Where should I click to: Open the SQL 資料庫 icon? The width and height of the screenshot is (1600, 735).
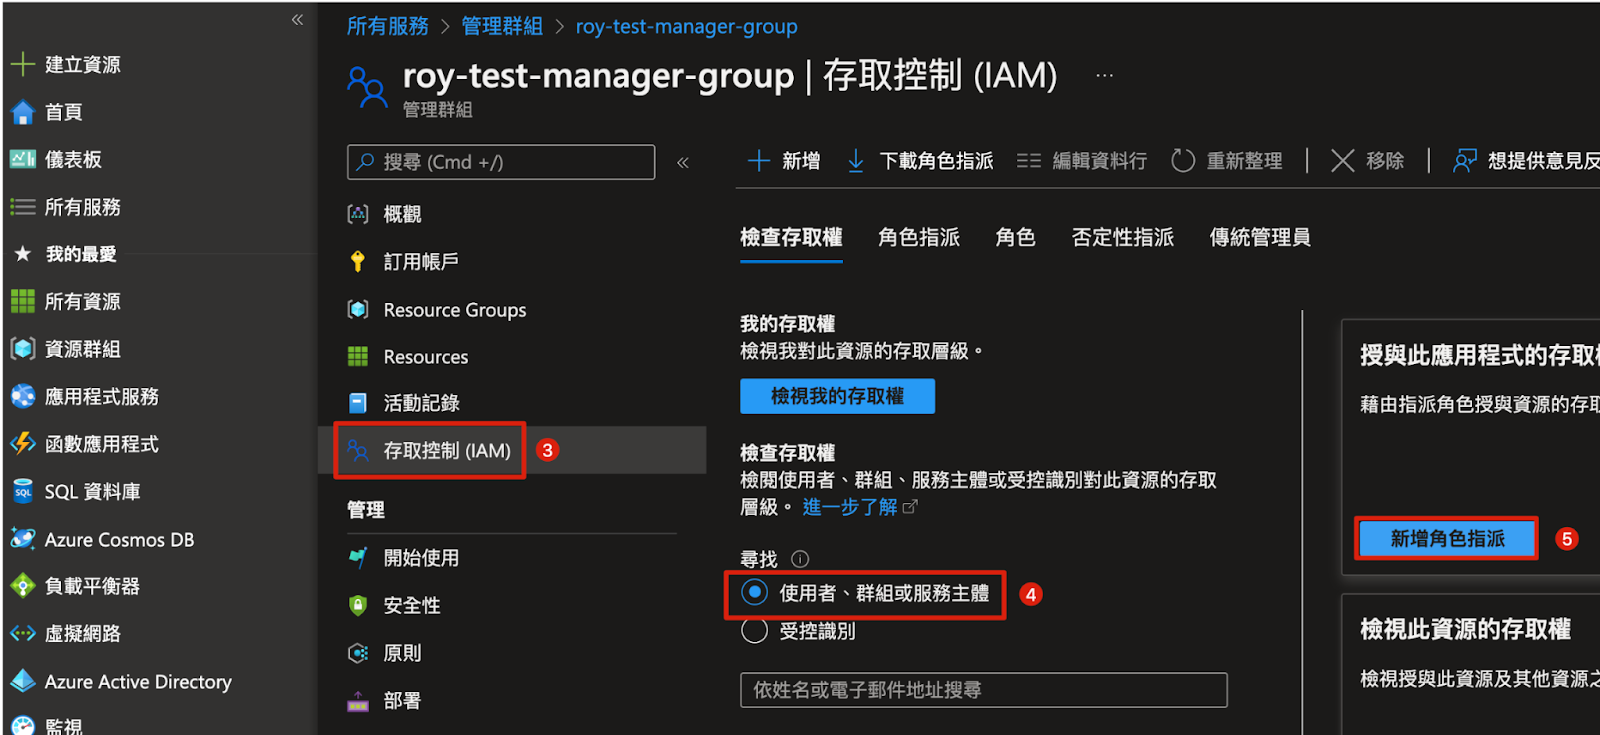(x=22, y=491)
